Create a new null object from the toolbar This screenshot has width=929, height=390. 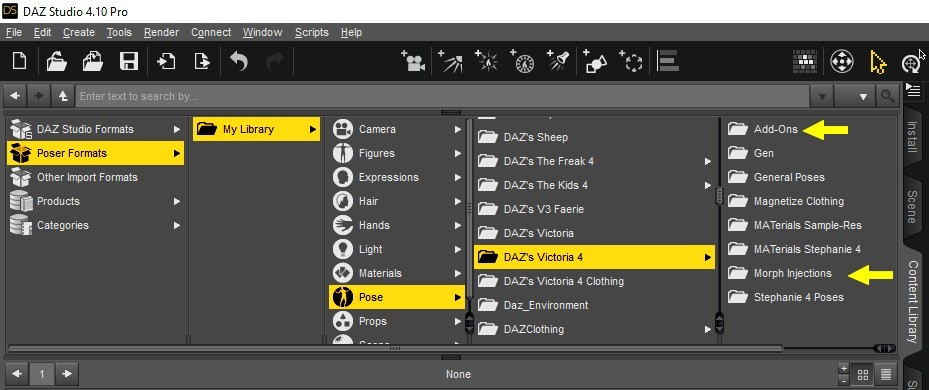(631, 61)
